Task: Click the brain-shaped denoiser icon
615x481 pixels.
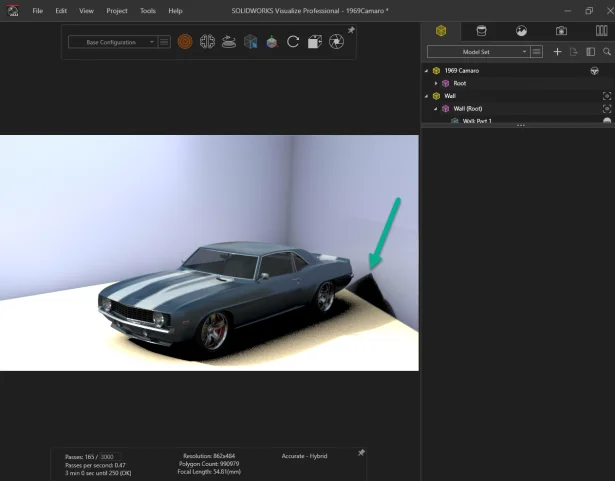Action: (x=207, y=42)
